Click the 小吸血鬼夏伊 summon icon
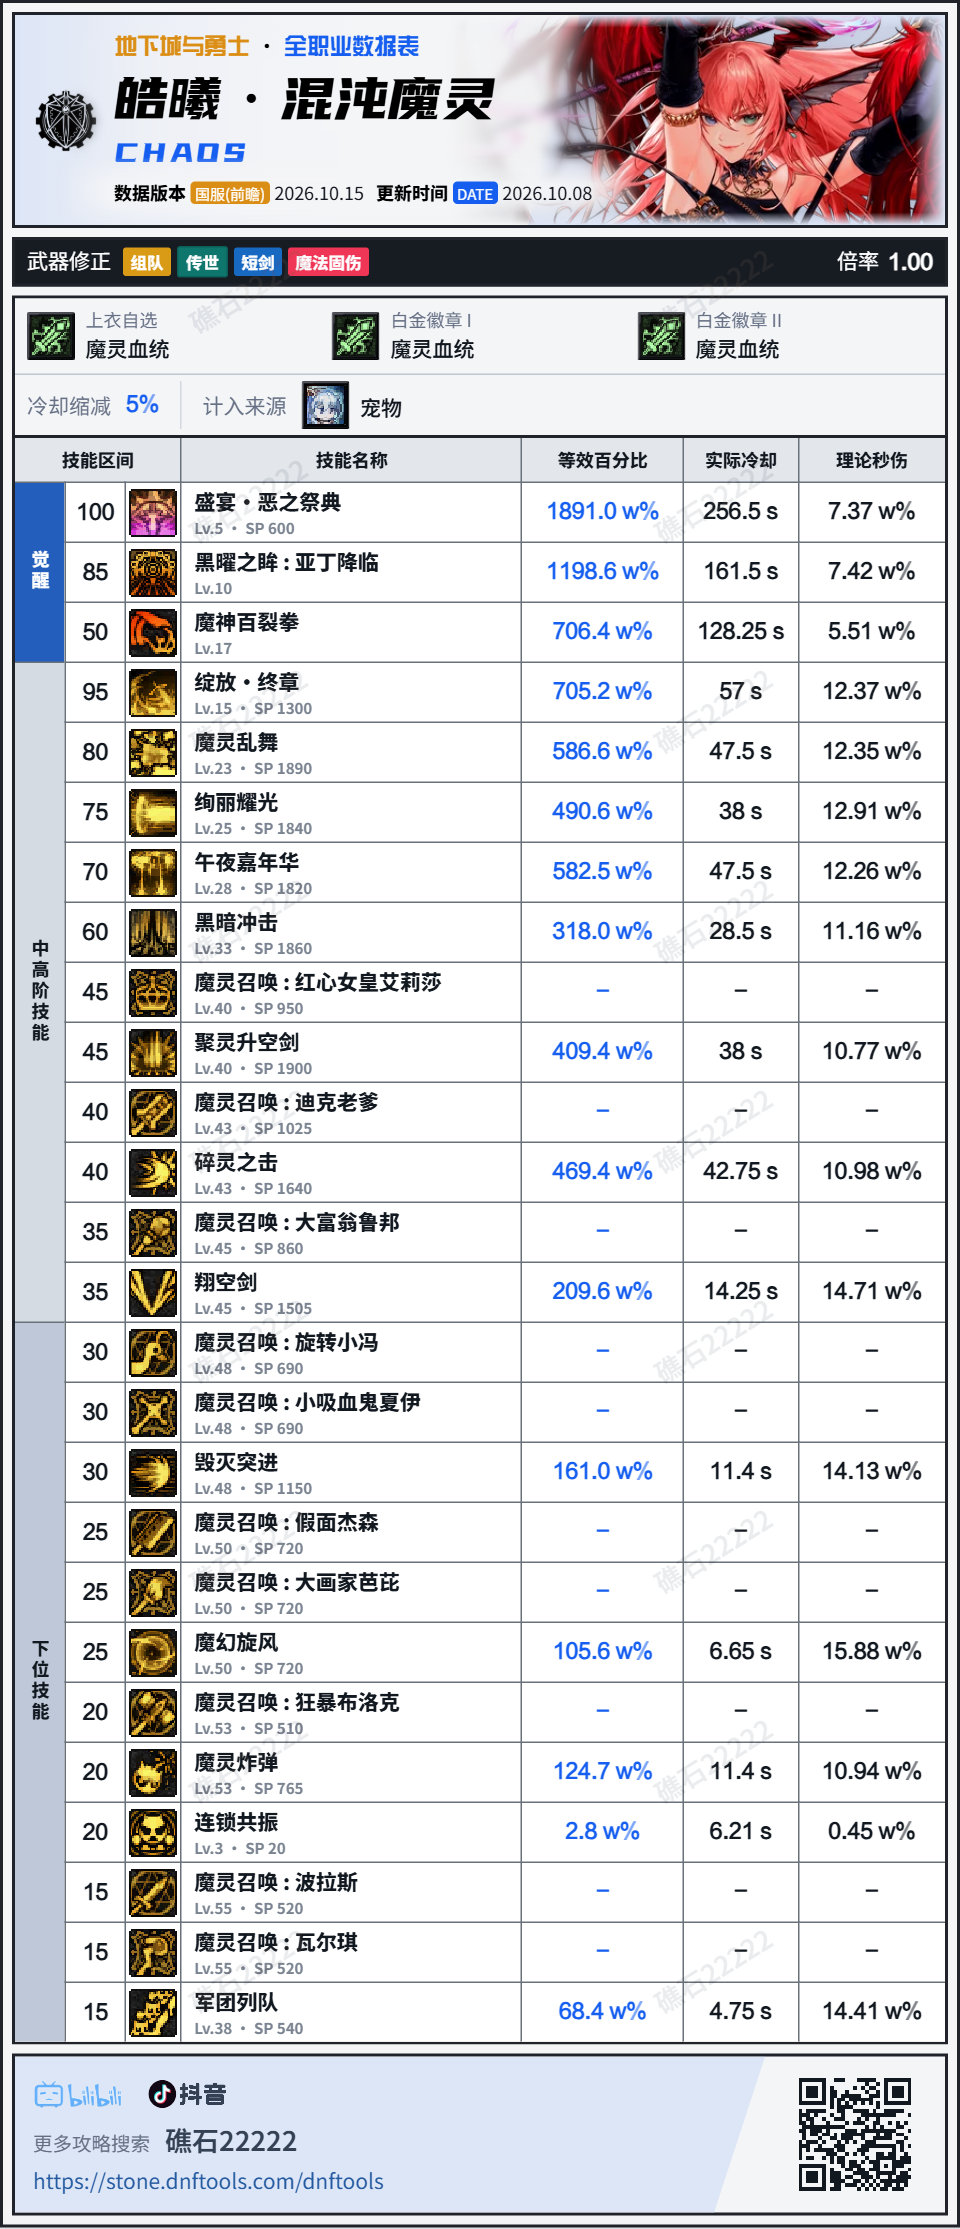The height and width of the screenshot is (2229, 960). click(153, 1412)
